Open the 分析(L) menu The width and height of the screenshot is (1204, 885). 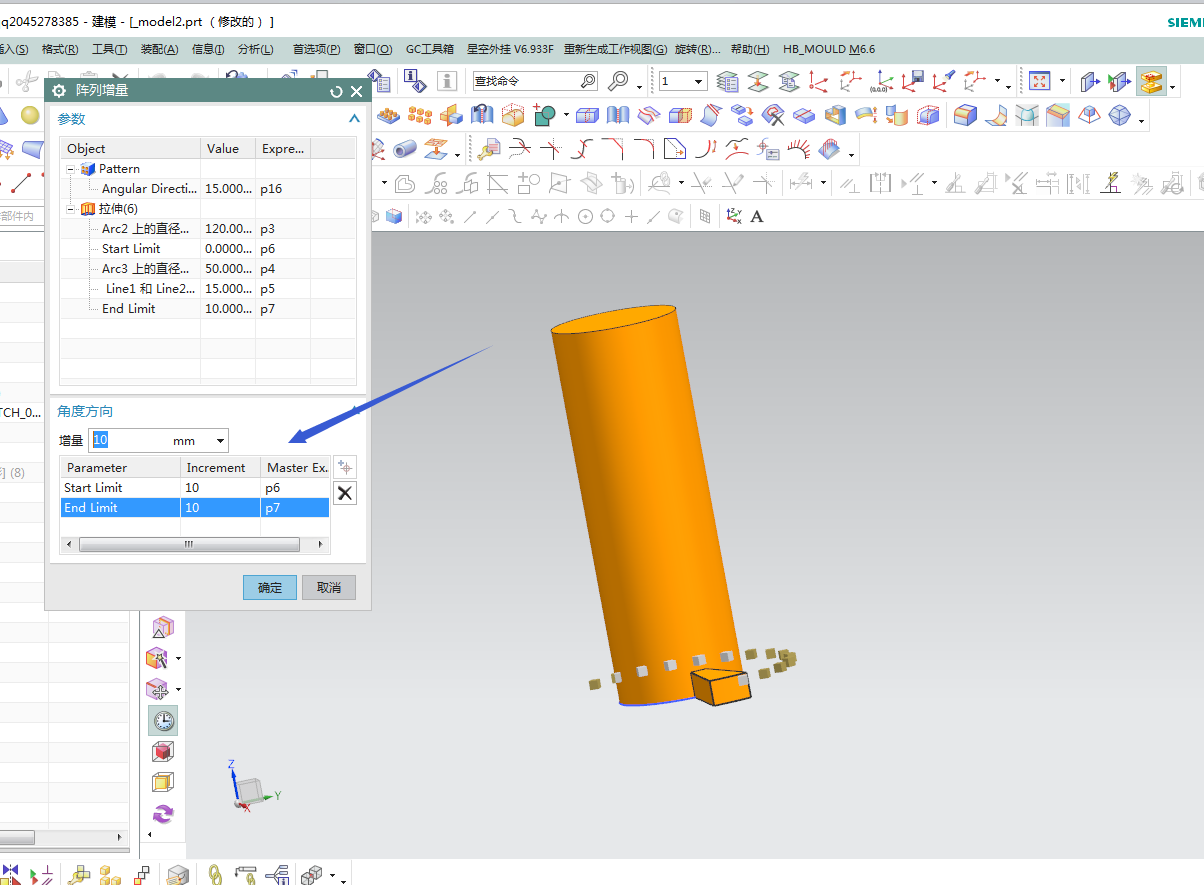(x=255, y=49)
